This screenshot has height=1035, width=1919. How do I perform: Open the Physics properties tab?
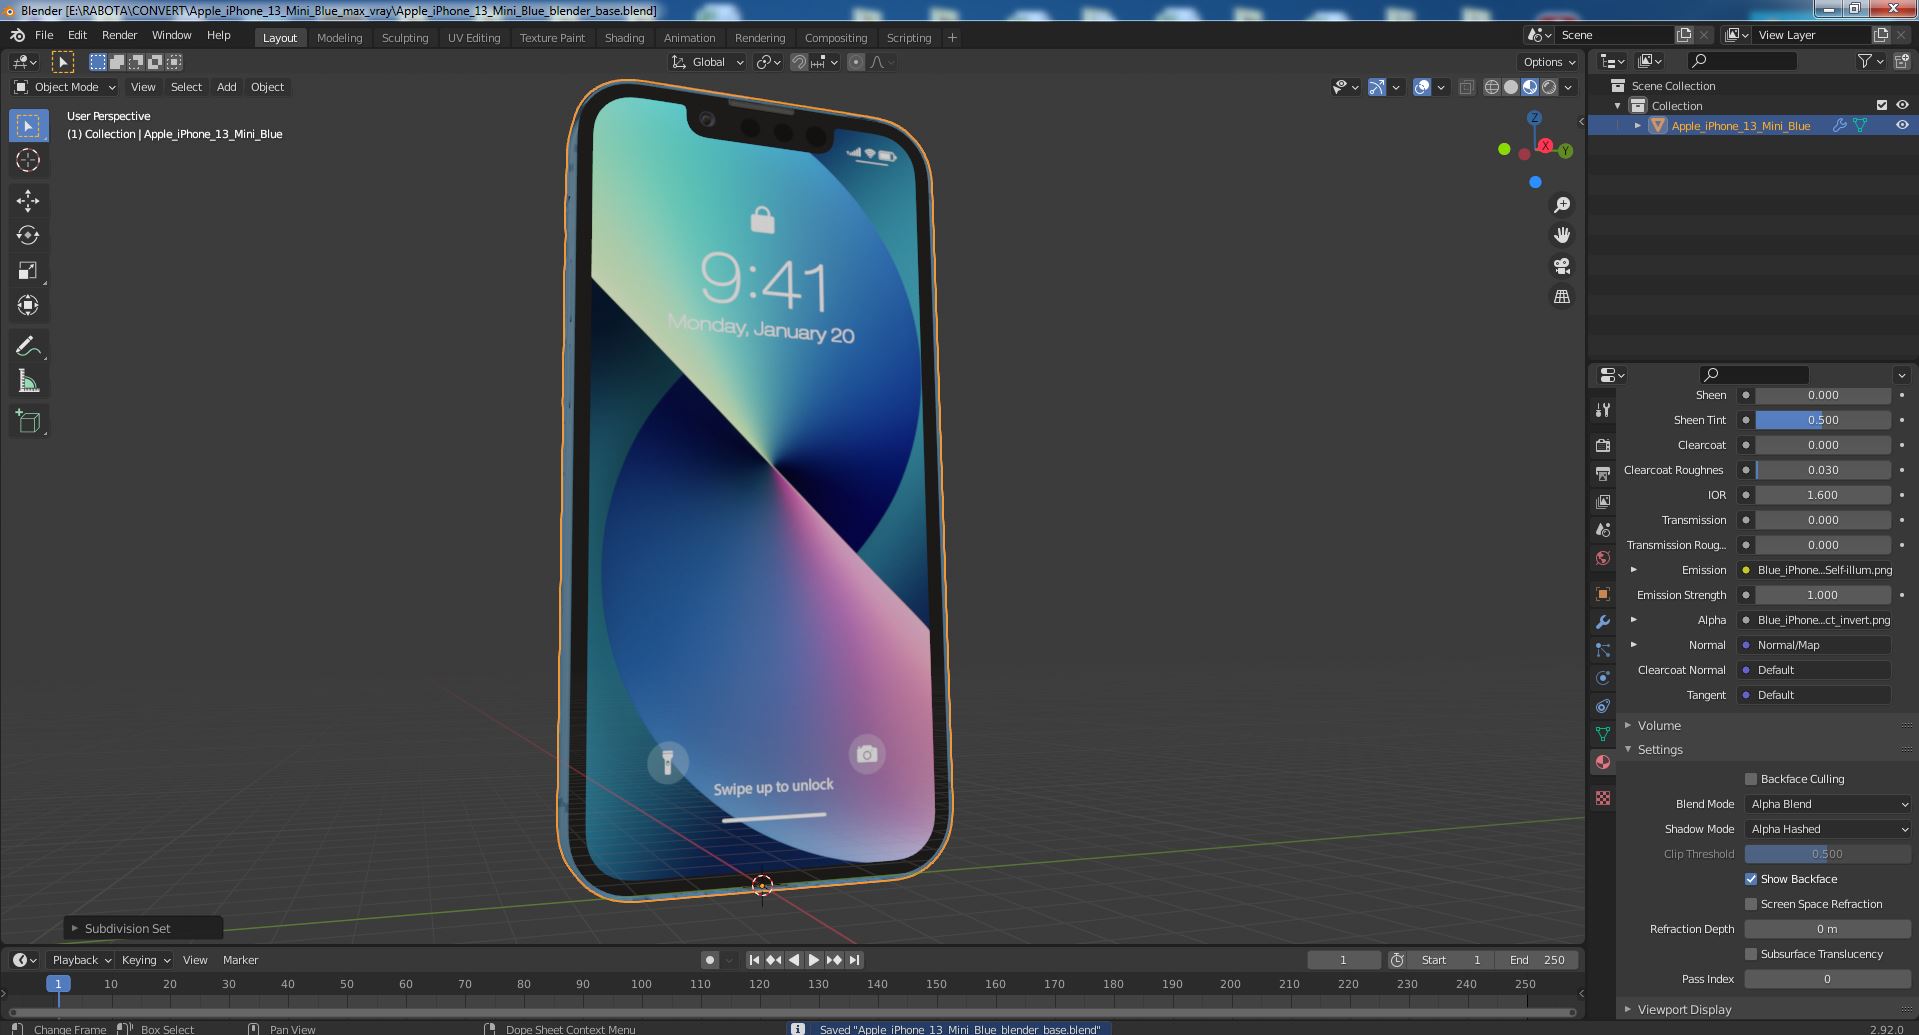point(1603,678)
